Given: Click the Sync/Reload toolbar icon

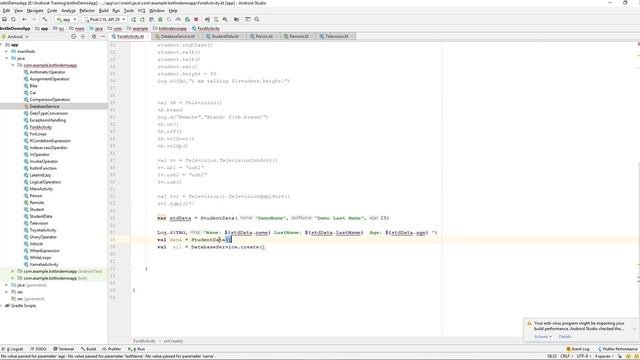Looking at the screenshot, I should click(13, 19).
